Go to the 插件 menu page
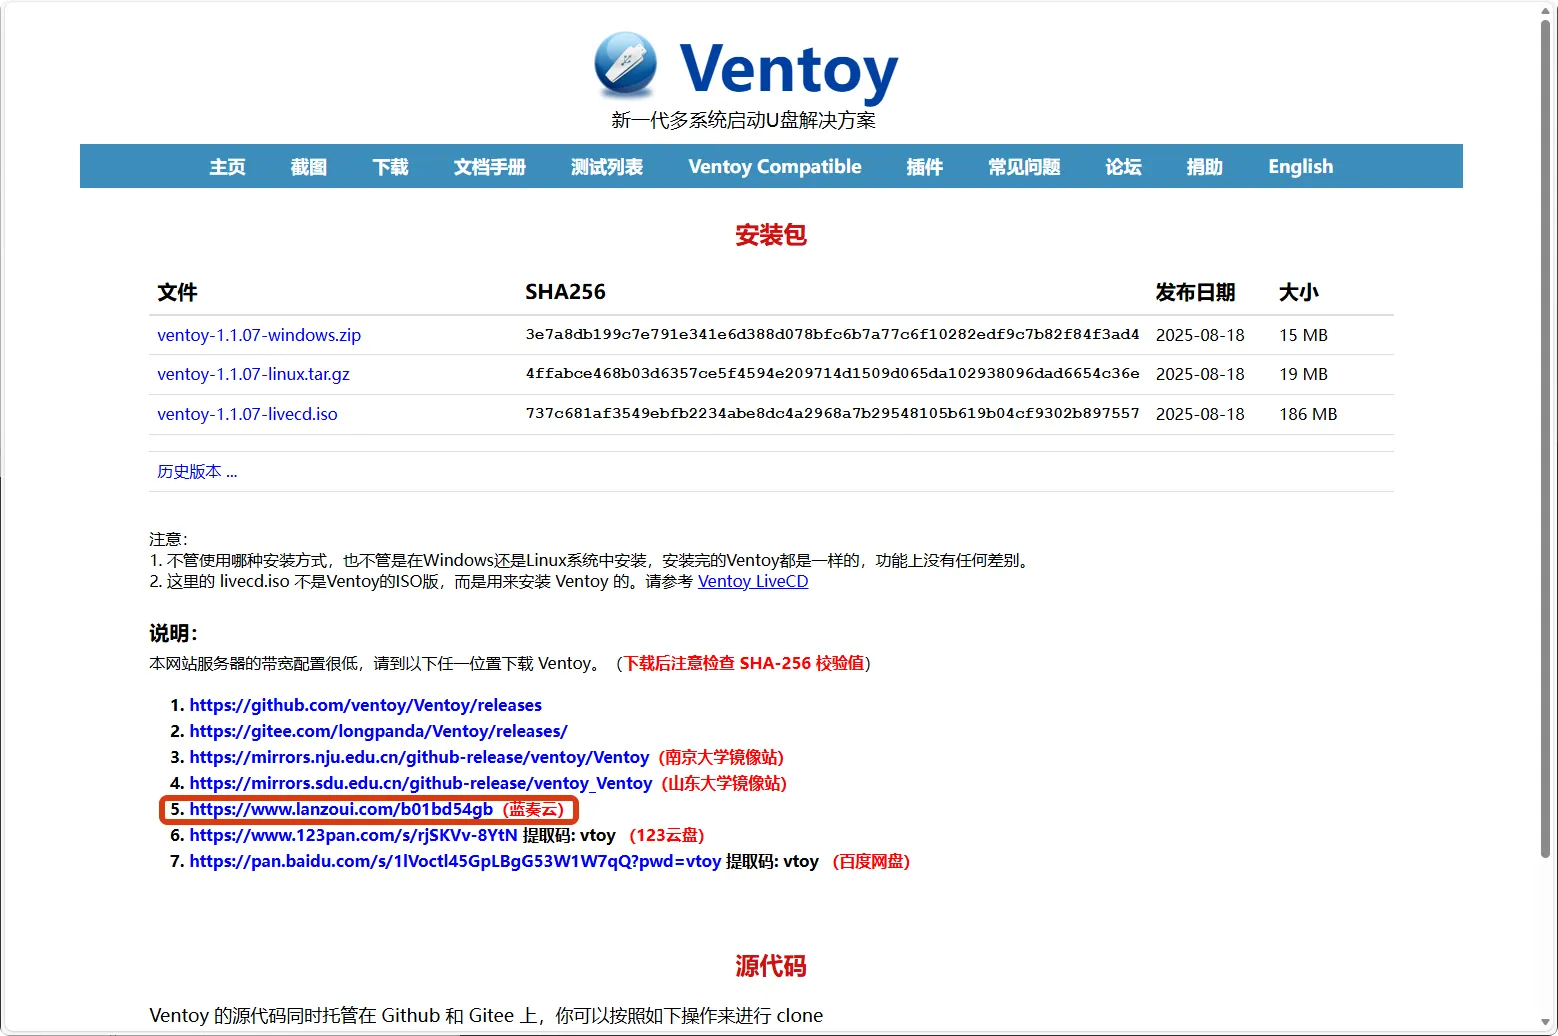The height and width of the screenshot is (1036, 1558). (924, 167)
